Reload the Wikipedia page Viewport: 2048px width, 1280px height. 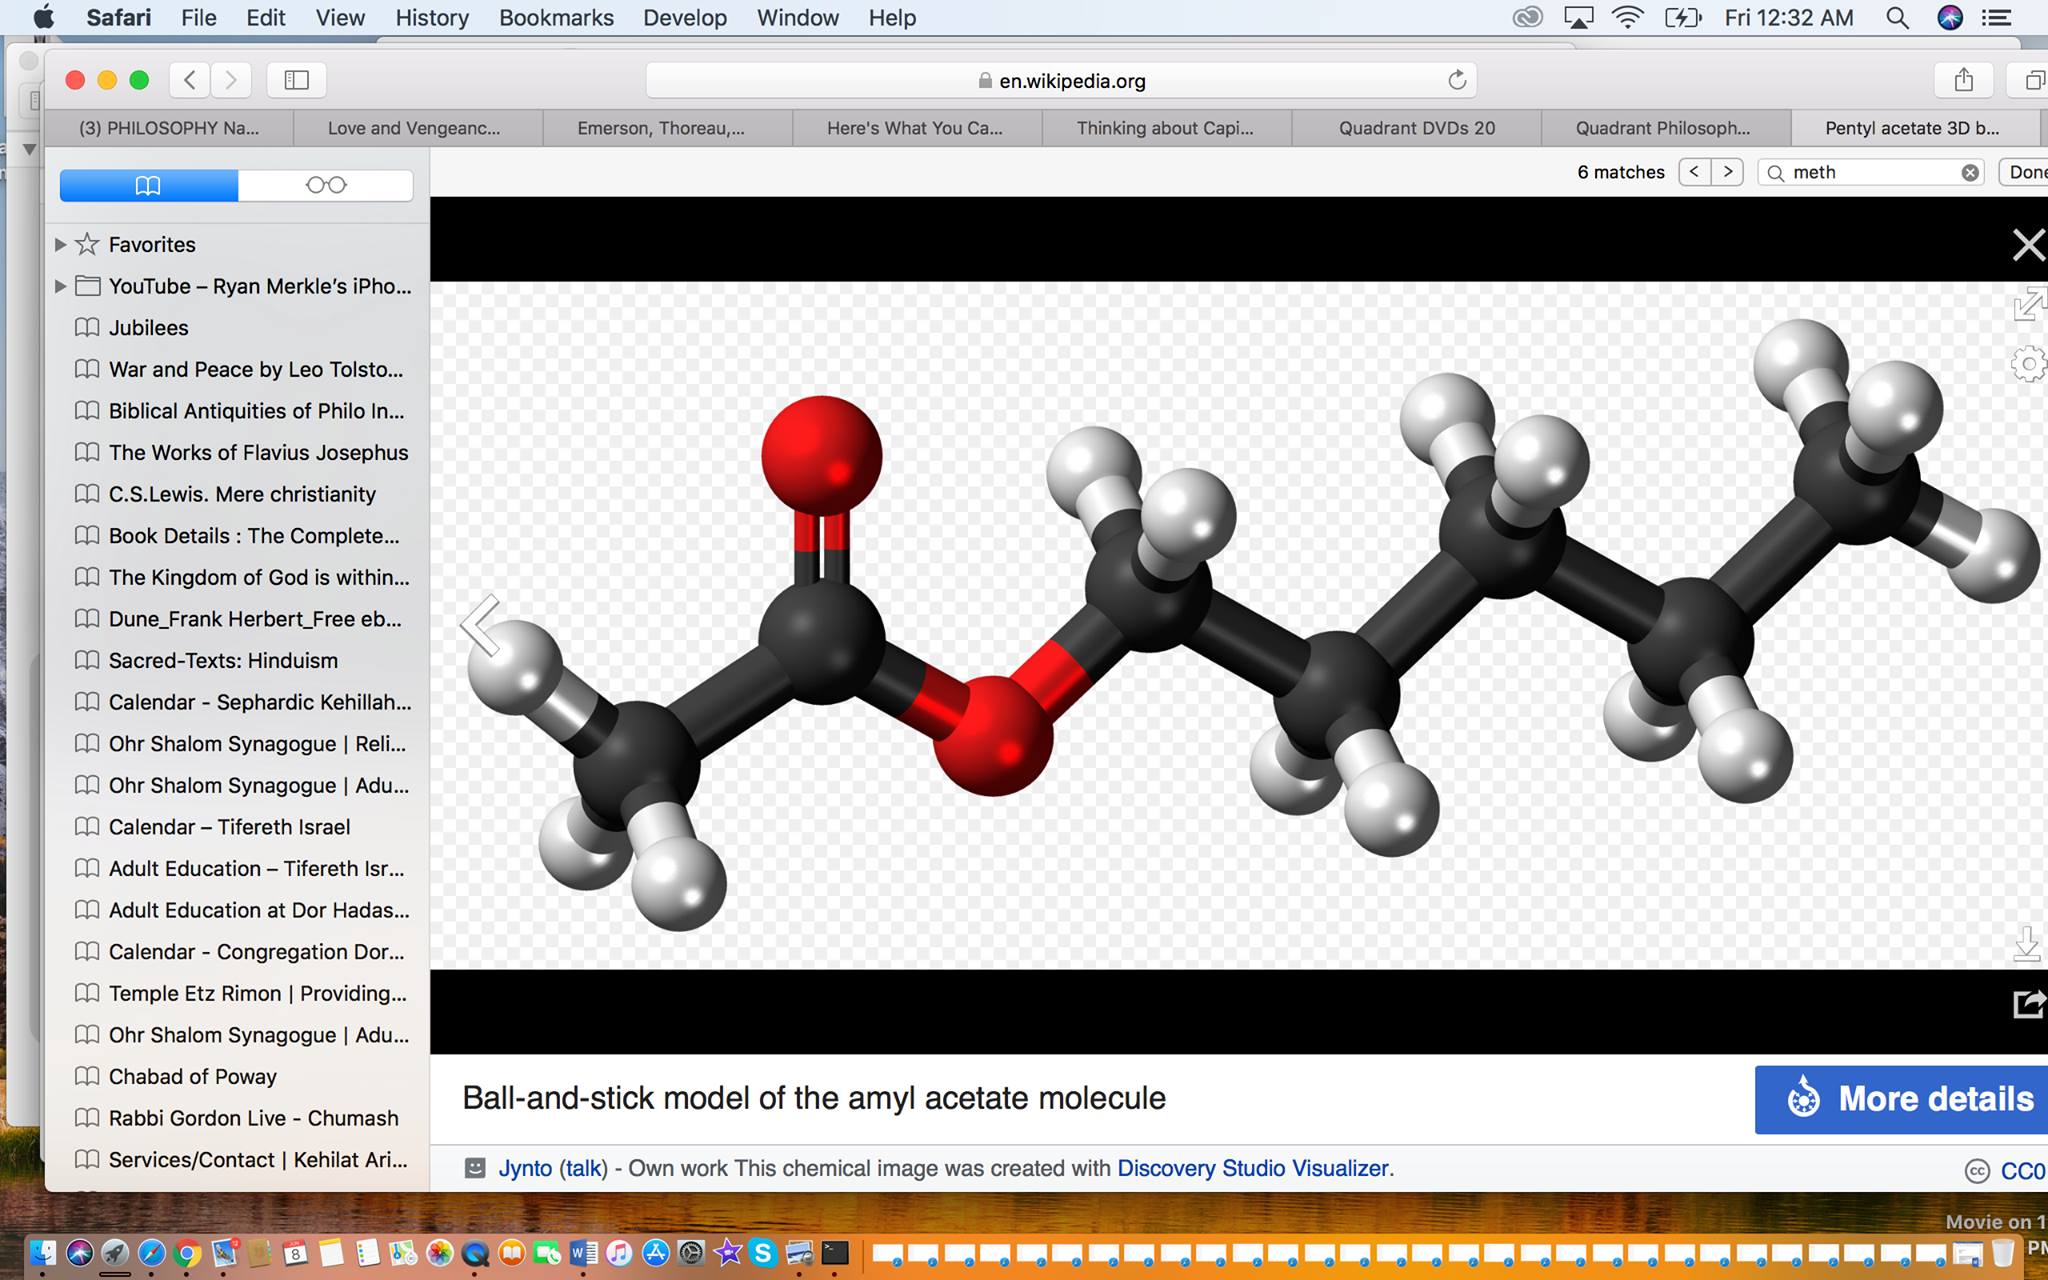click(1457, 80)
